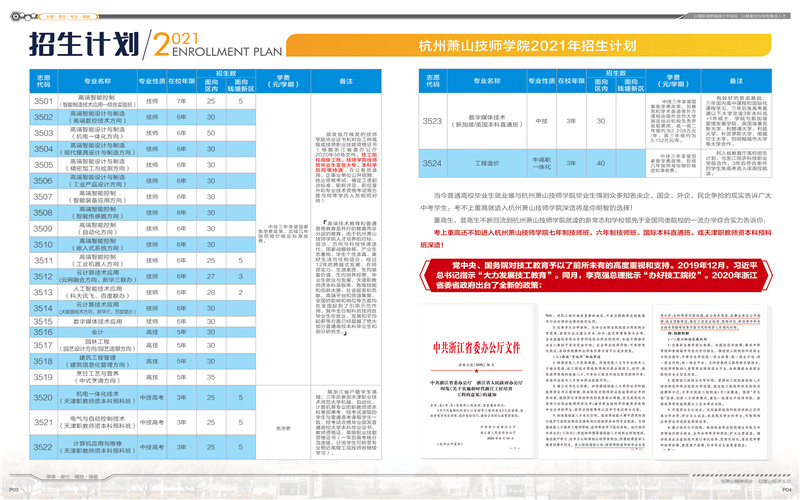Select code 3522 cell
The width and height of the screenshot is (800, 500).
pos(43,447)
